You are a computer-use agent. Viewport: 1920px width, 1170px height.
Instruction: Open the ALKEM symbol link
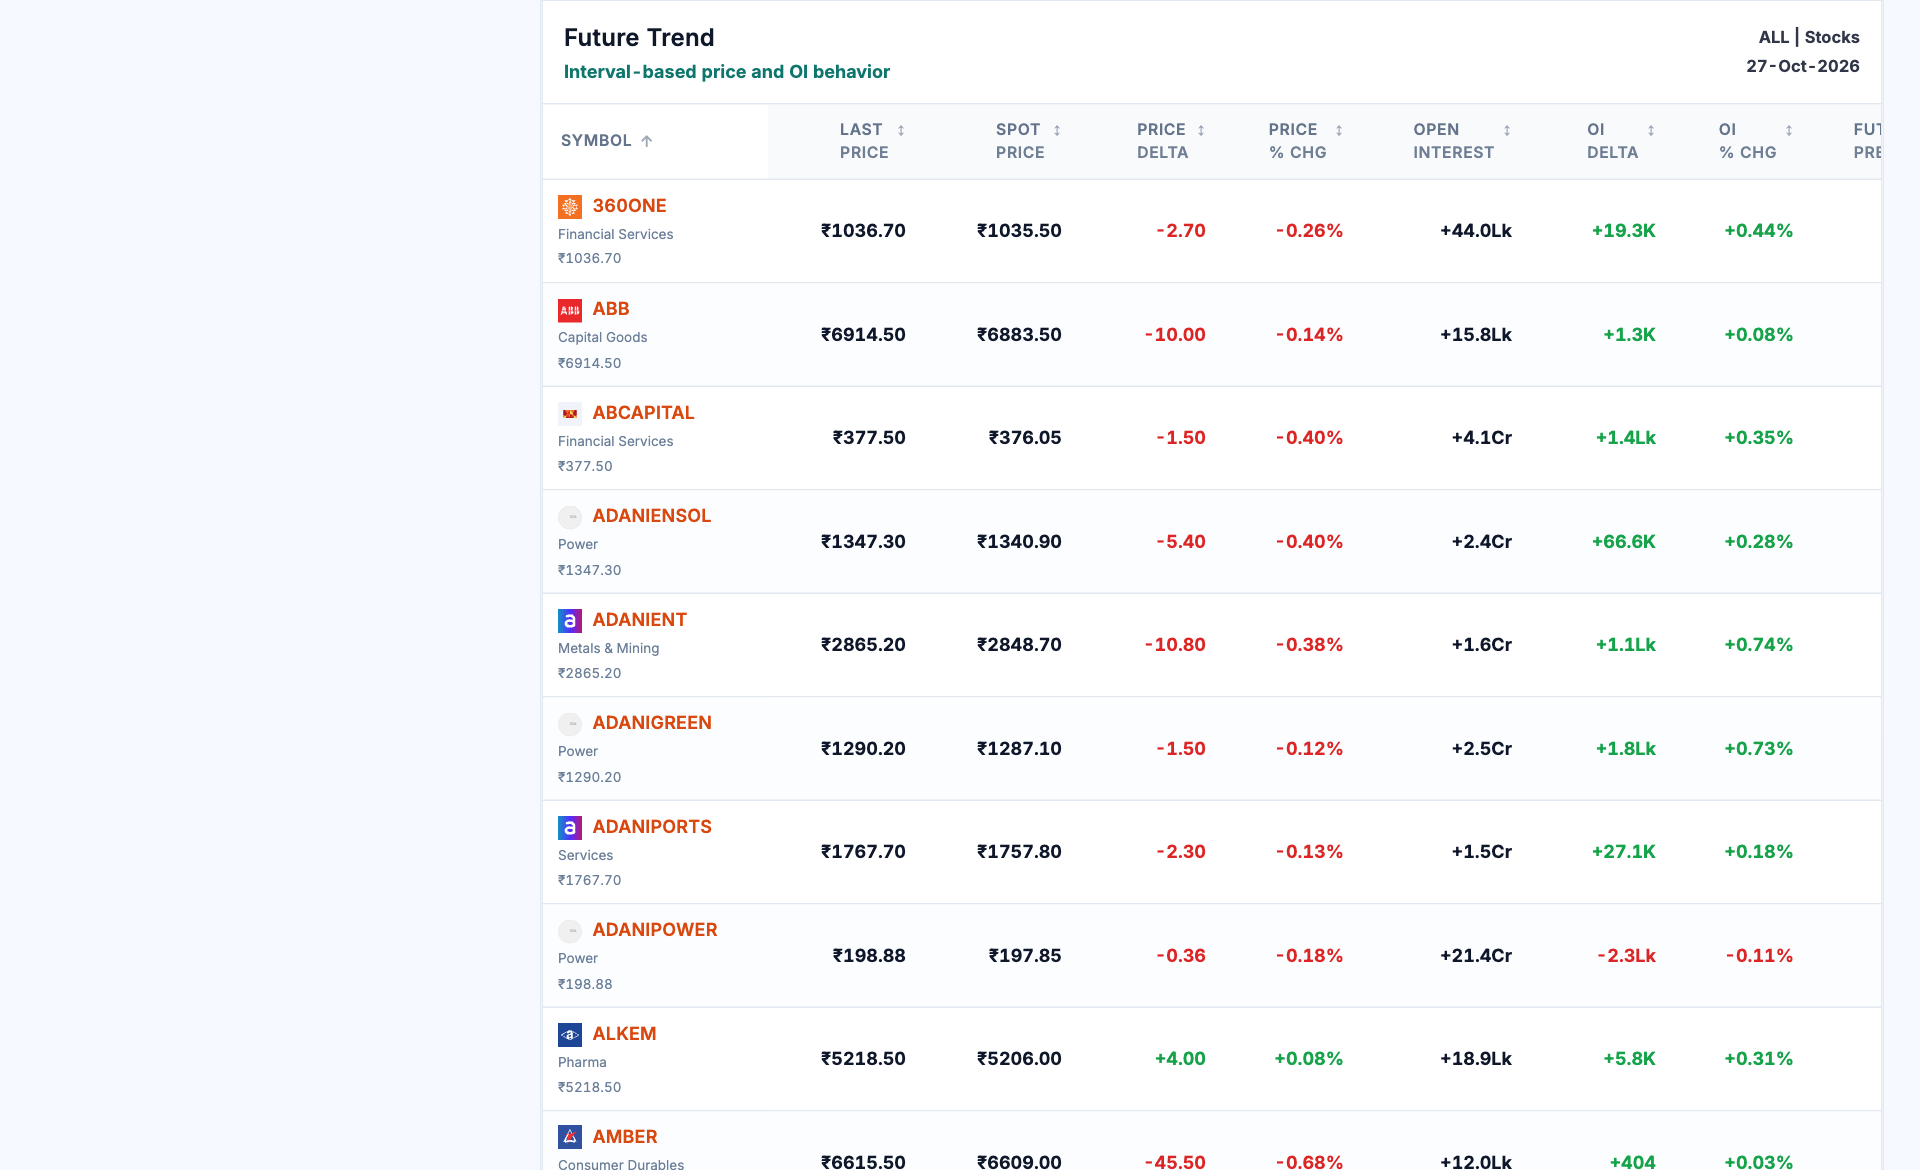coord(624,1033)
